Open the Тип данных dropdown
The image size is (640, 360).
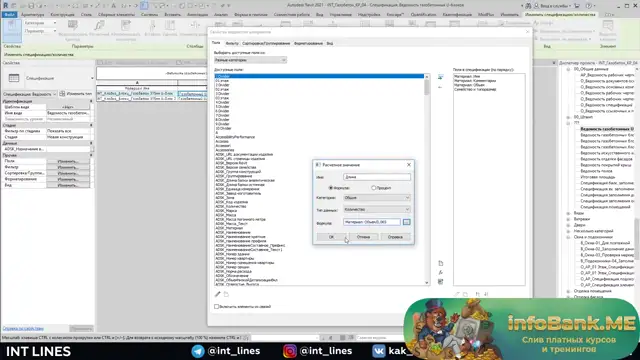point(376,209)
